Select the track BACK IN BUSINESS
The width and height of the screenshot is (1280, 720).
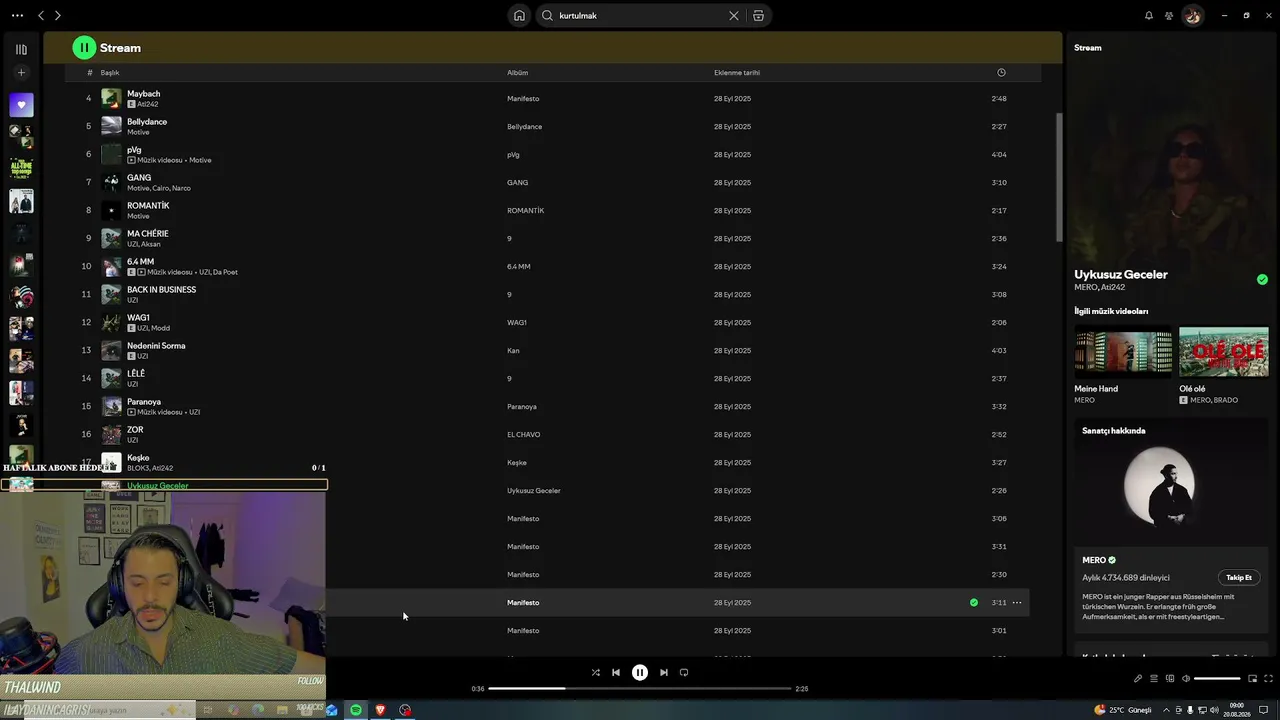(x=161, y=290)
